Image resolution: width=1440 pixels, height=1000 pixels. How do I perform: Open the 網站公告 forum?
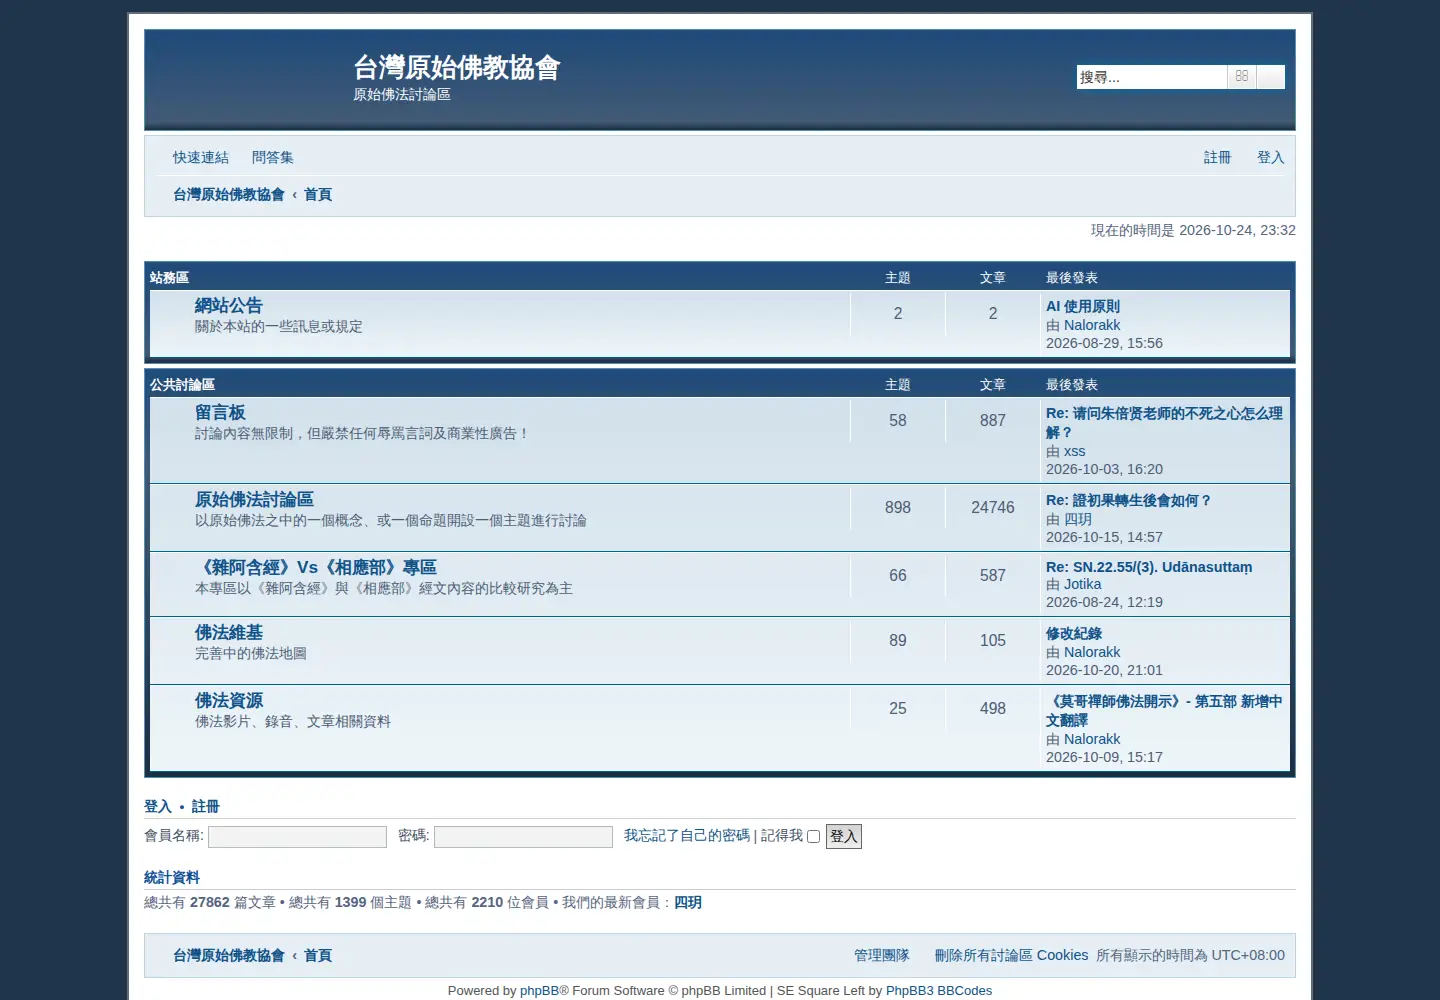coord(229,306)
